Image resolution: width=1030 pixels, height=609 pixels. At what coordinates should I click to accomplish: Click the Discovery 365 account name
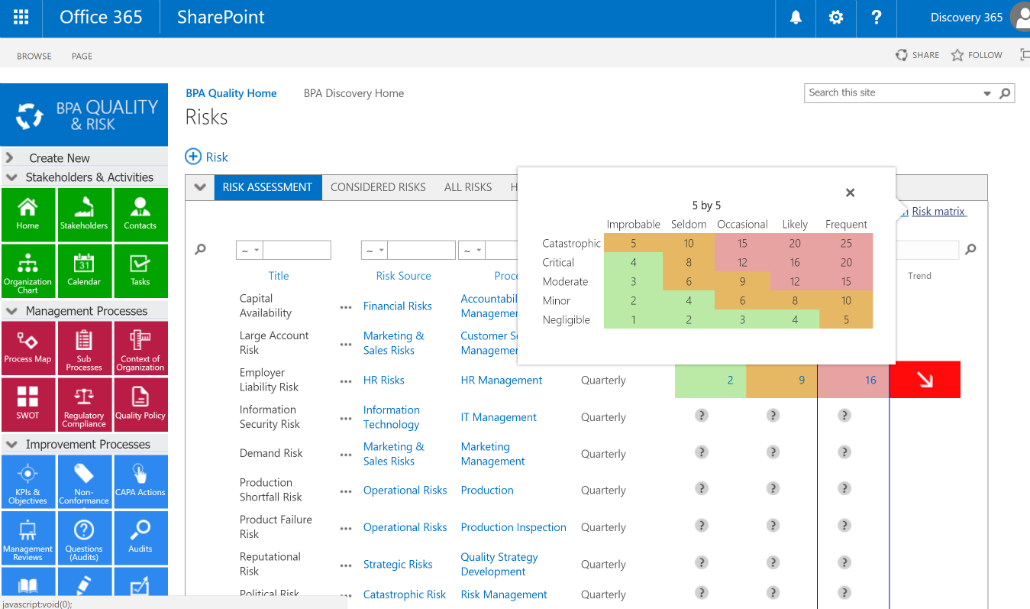[x=966, y=18]
